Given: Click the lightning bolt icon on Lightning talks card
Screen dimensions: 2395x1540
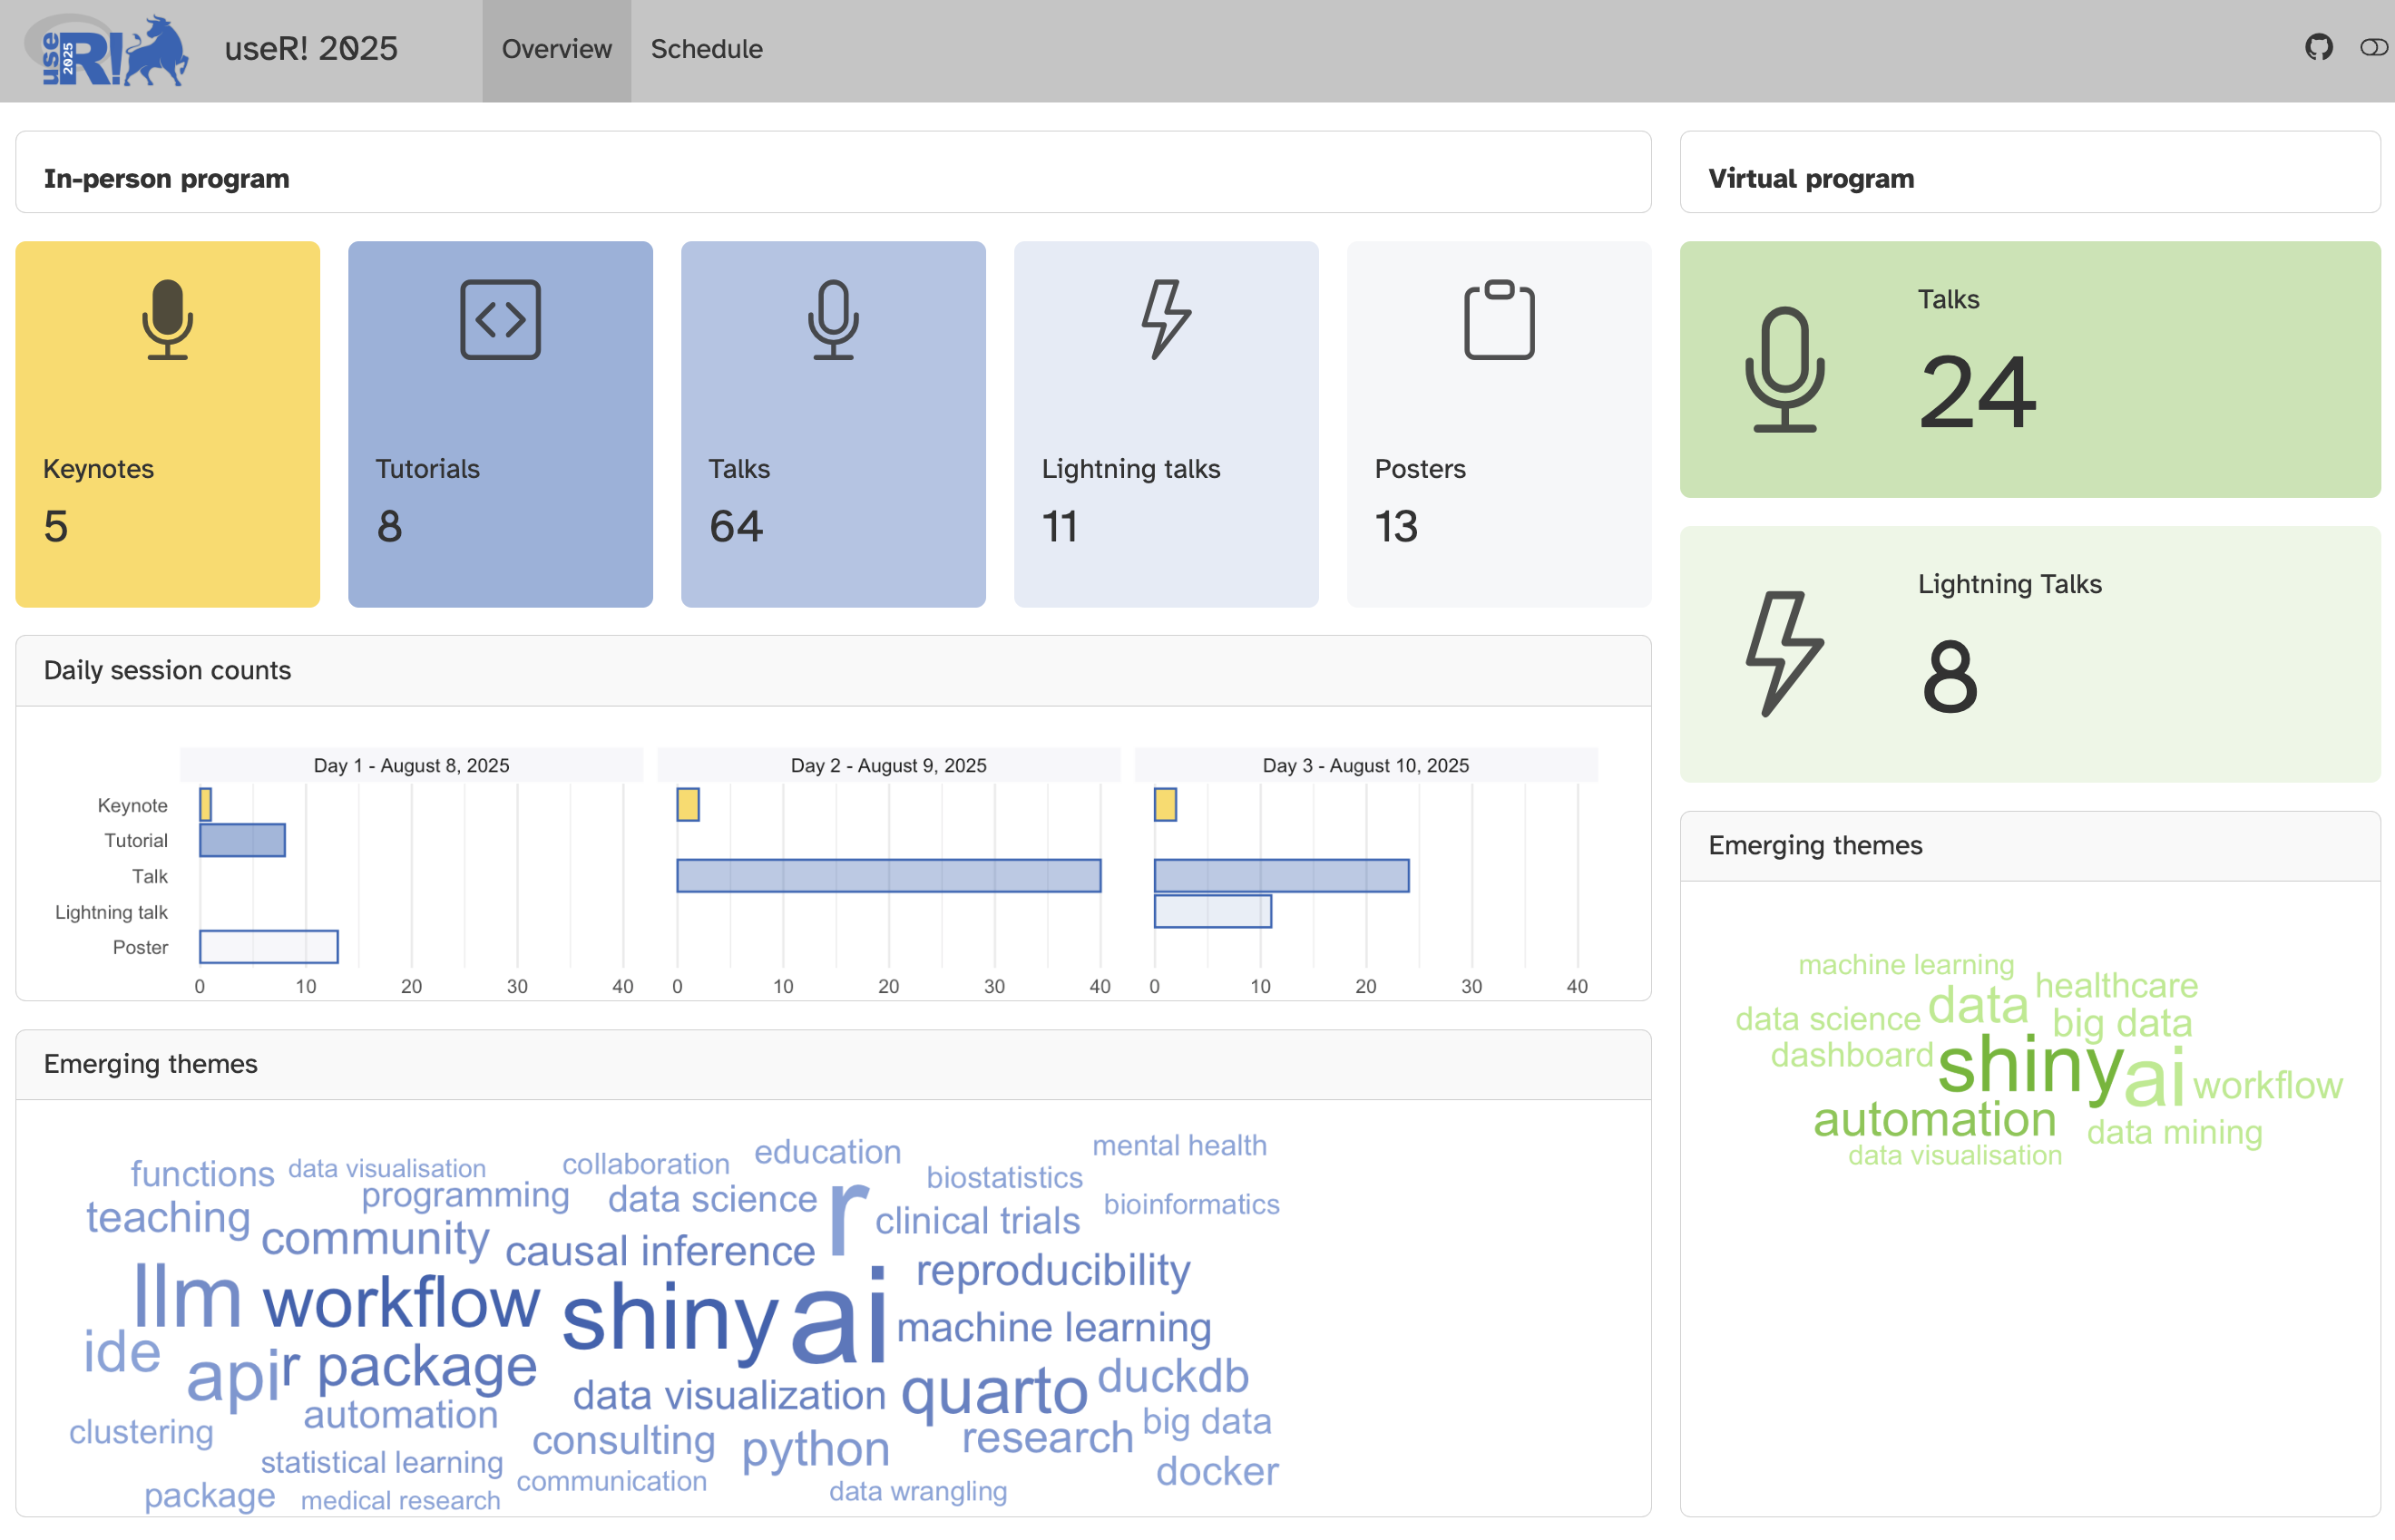Looking at the screenshot, I should click(x=1165, y=320).
